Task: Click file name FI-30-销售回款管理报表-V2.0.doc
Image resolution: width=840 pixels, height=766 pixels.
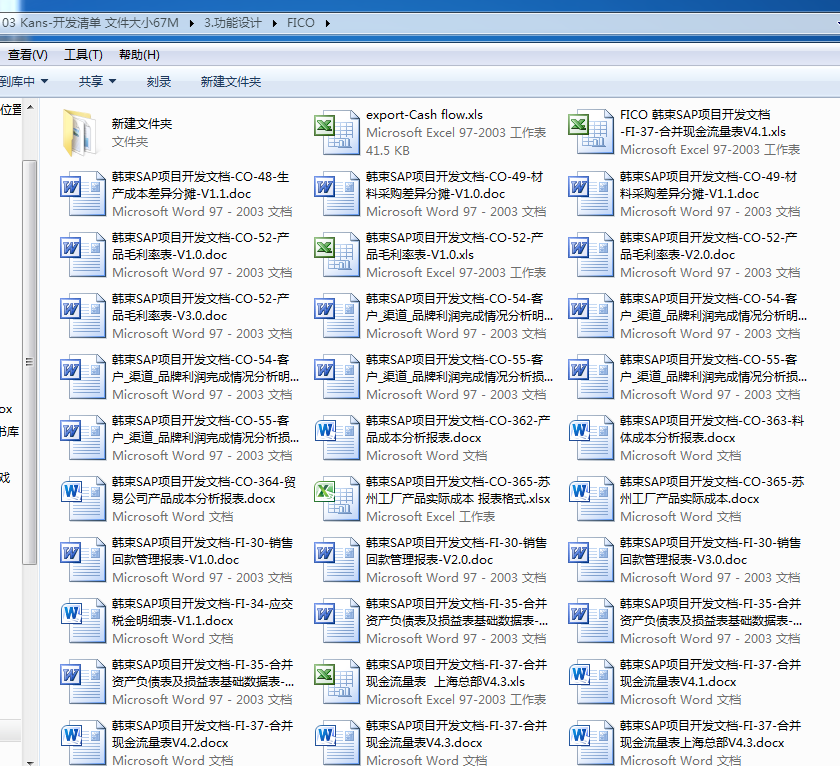Action: [456, 551]
